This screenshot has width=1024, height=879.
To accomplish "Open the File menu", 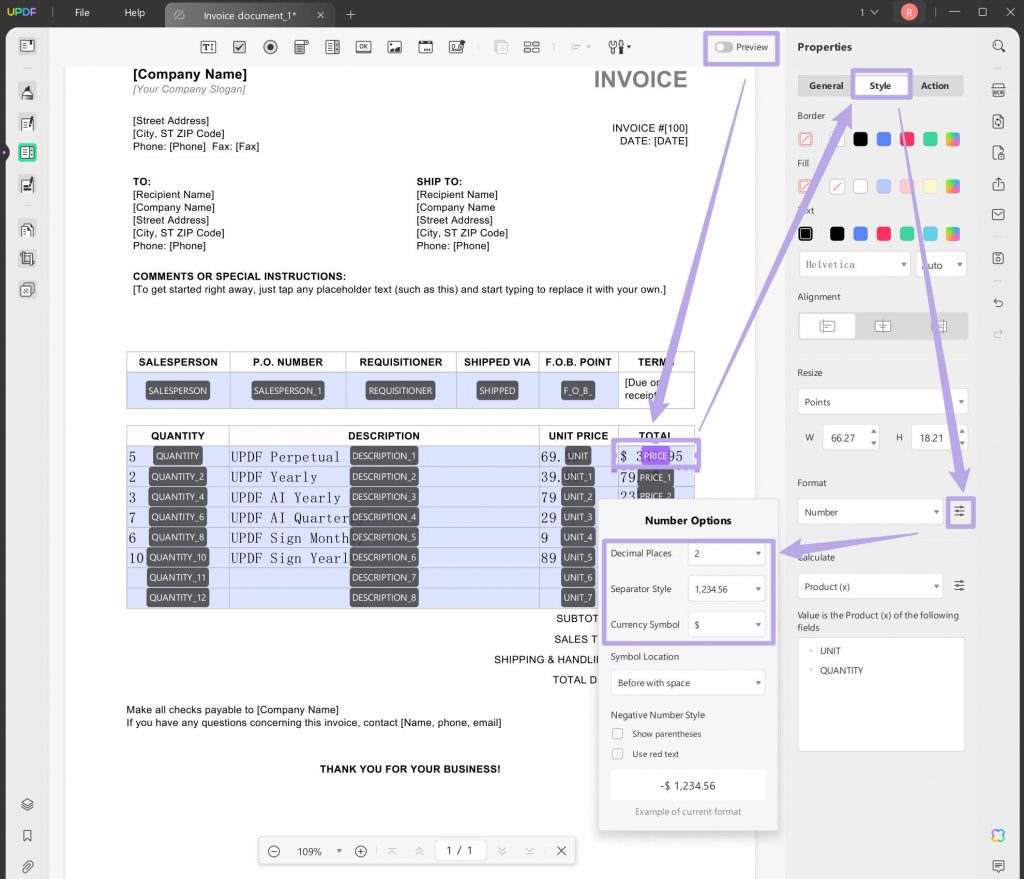I will coord(82,13).
